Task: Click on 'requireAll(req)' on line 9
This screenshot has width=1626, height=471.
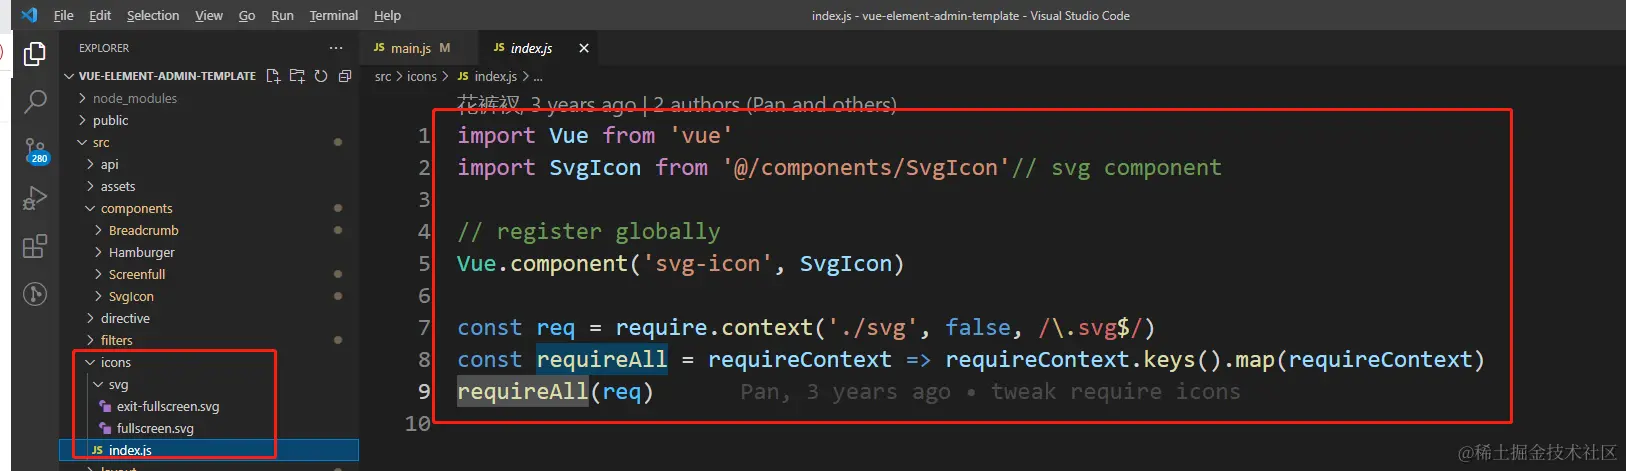Action: 555,391
